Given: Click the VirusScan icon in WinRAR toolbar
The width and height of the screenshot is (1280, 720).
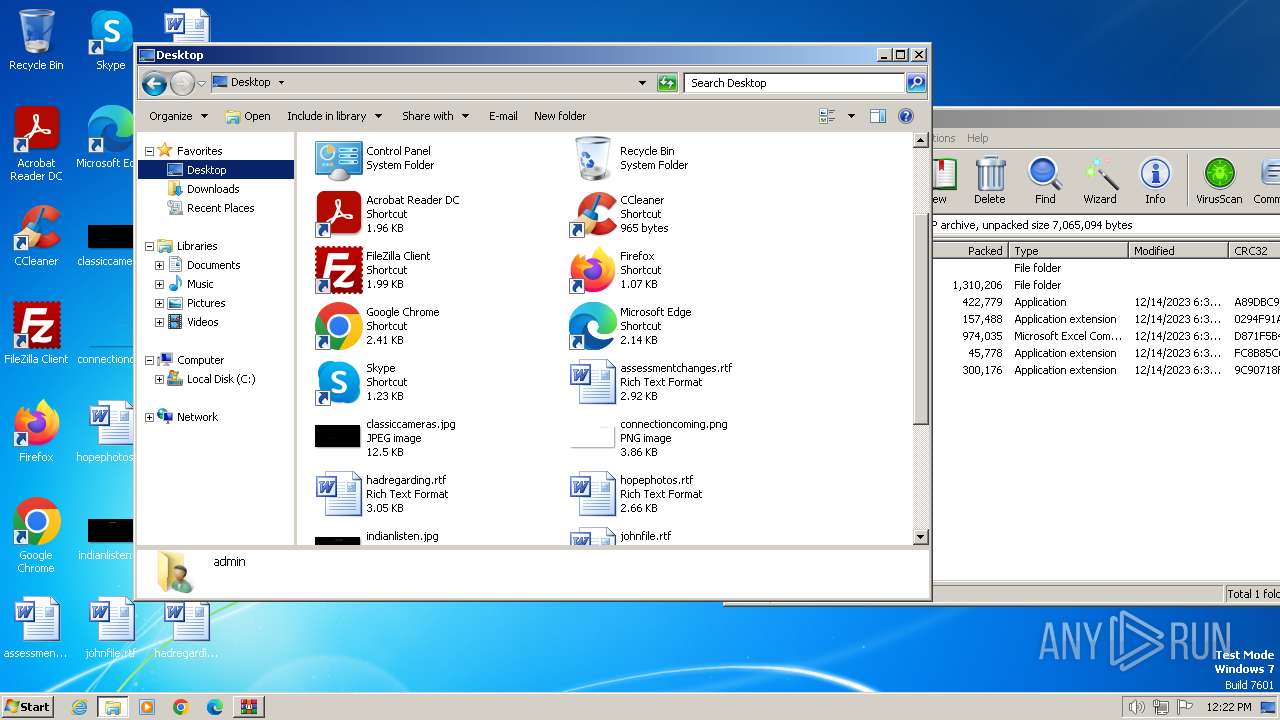Looking at the screenshot, I should click(1219, 181).
